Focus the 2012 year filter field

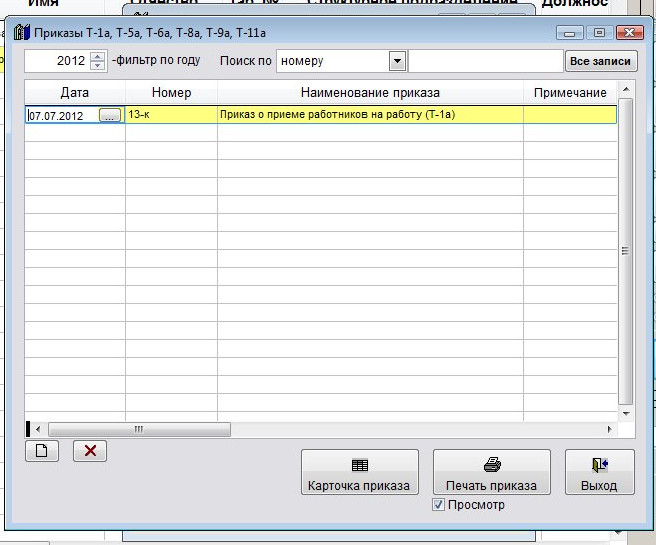57,61
